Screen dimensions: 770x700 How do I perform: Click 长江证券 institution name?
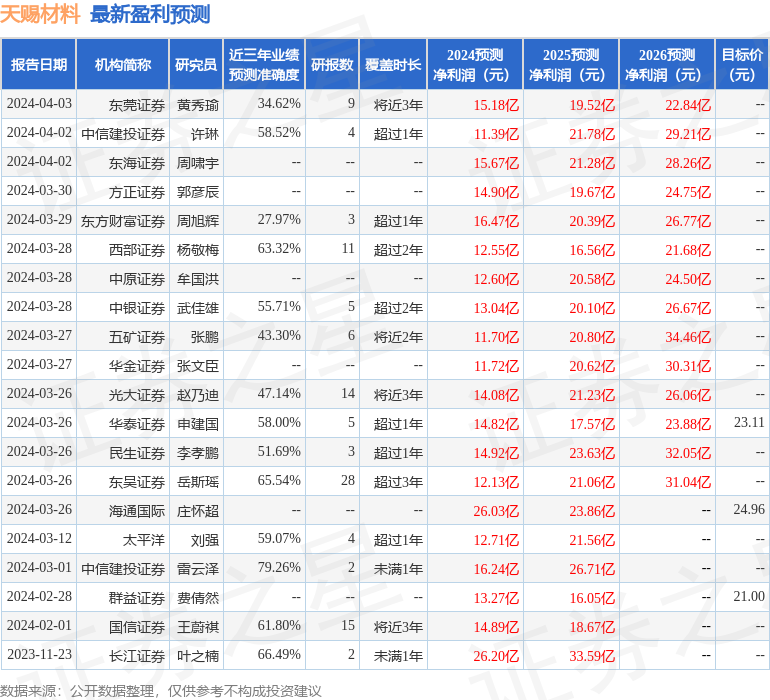point(137,656)
